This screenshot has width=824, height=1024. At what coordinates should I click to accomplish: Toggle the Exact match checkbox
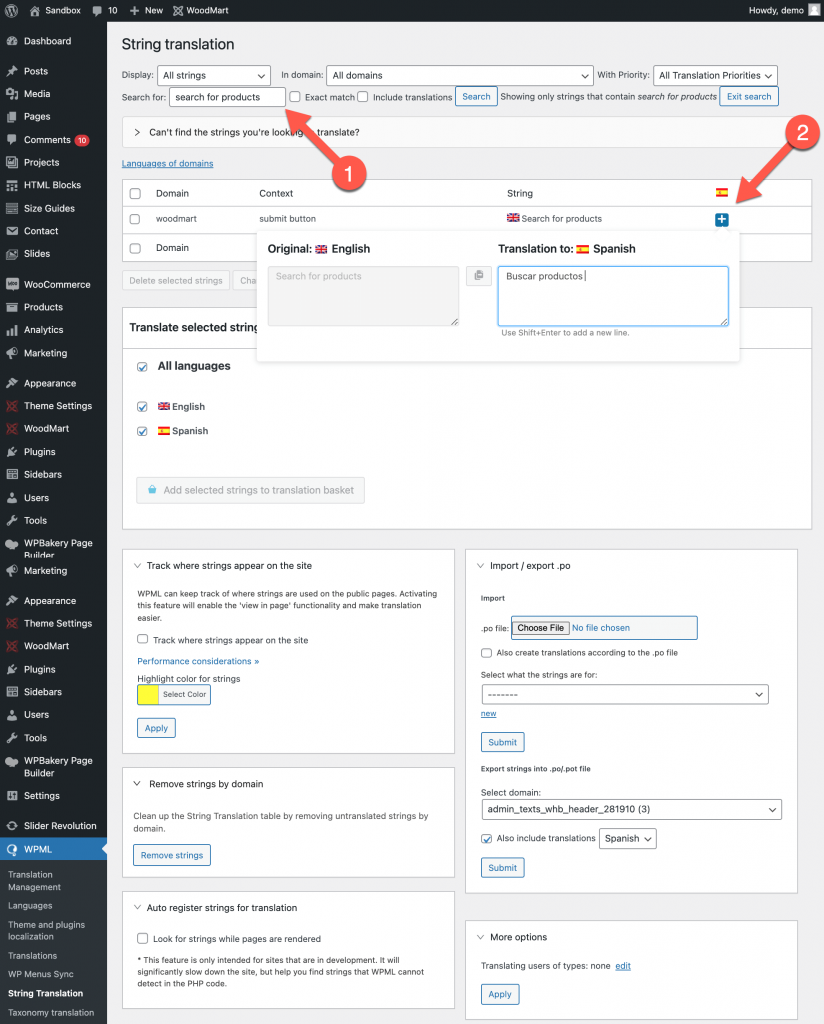[x=295, y=97]
